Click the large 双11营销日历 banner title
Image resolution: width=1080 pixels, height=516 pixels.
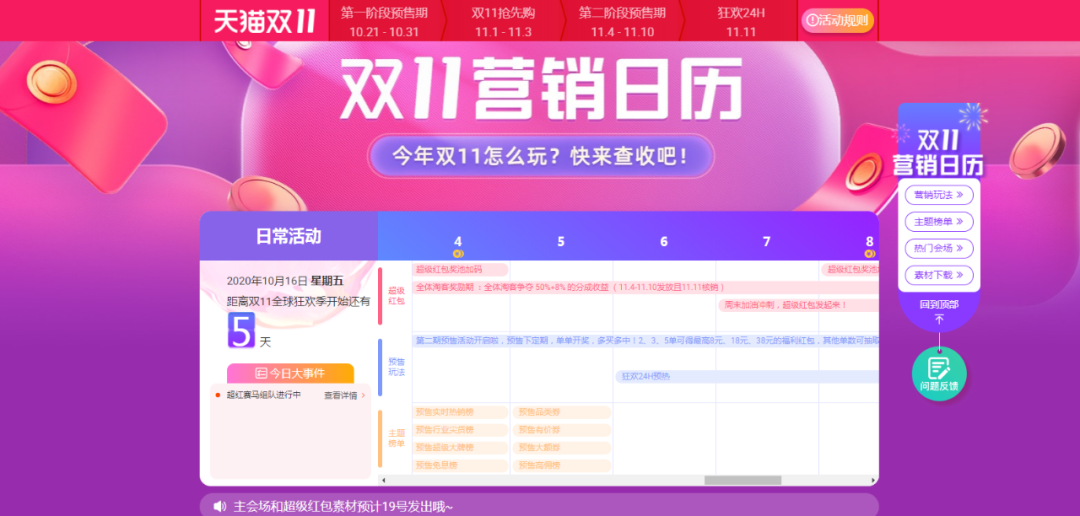[x=541, y=88]
